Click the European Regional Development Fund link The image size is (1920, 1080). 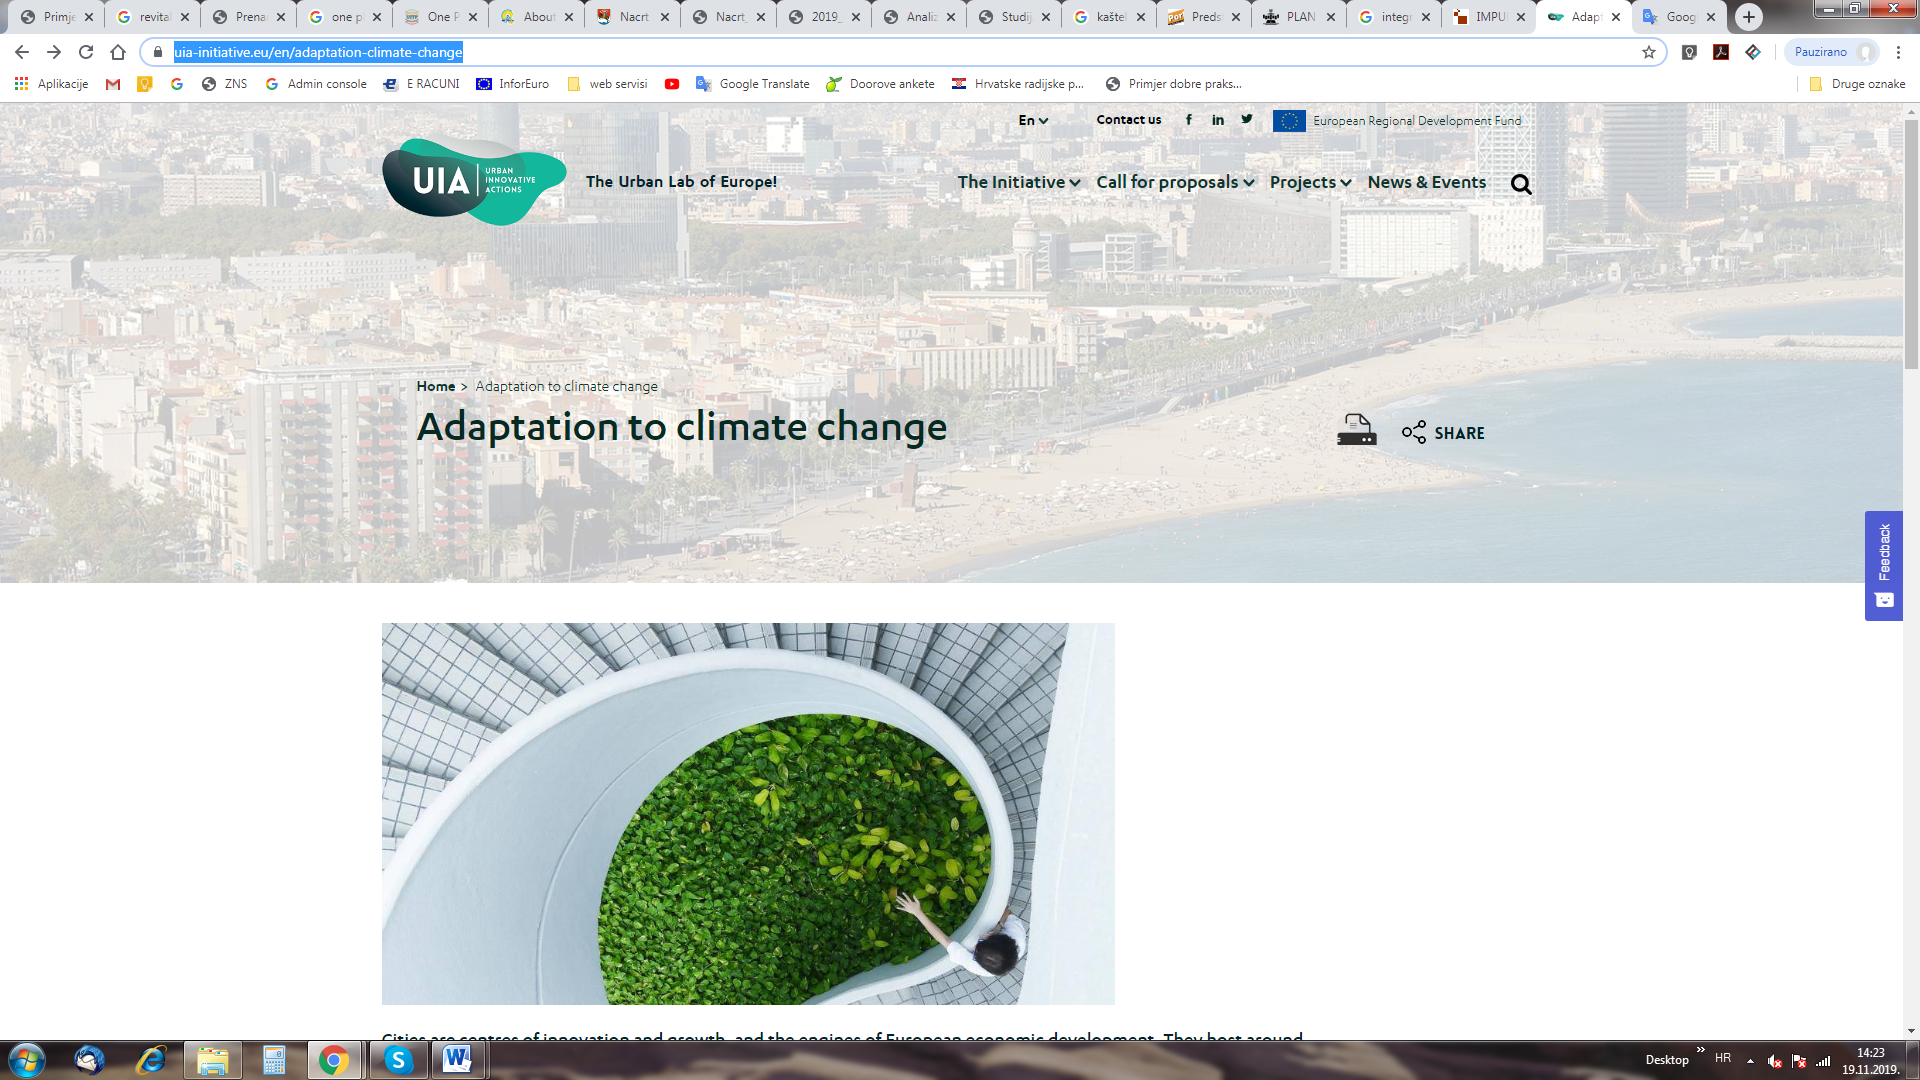pyautogui.click(x=1397, y=121)
